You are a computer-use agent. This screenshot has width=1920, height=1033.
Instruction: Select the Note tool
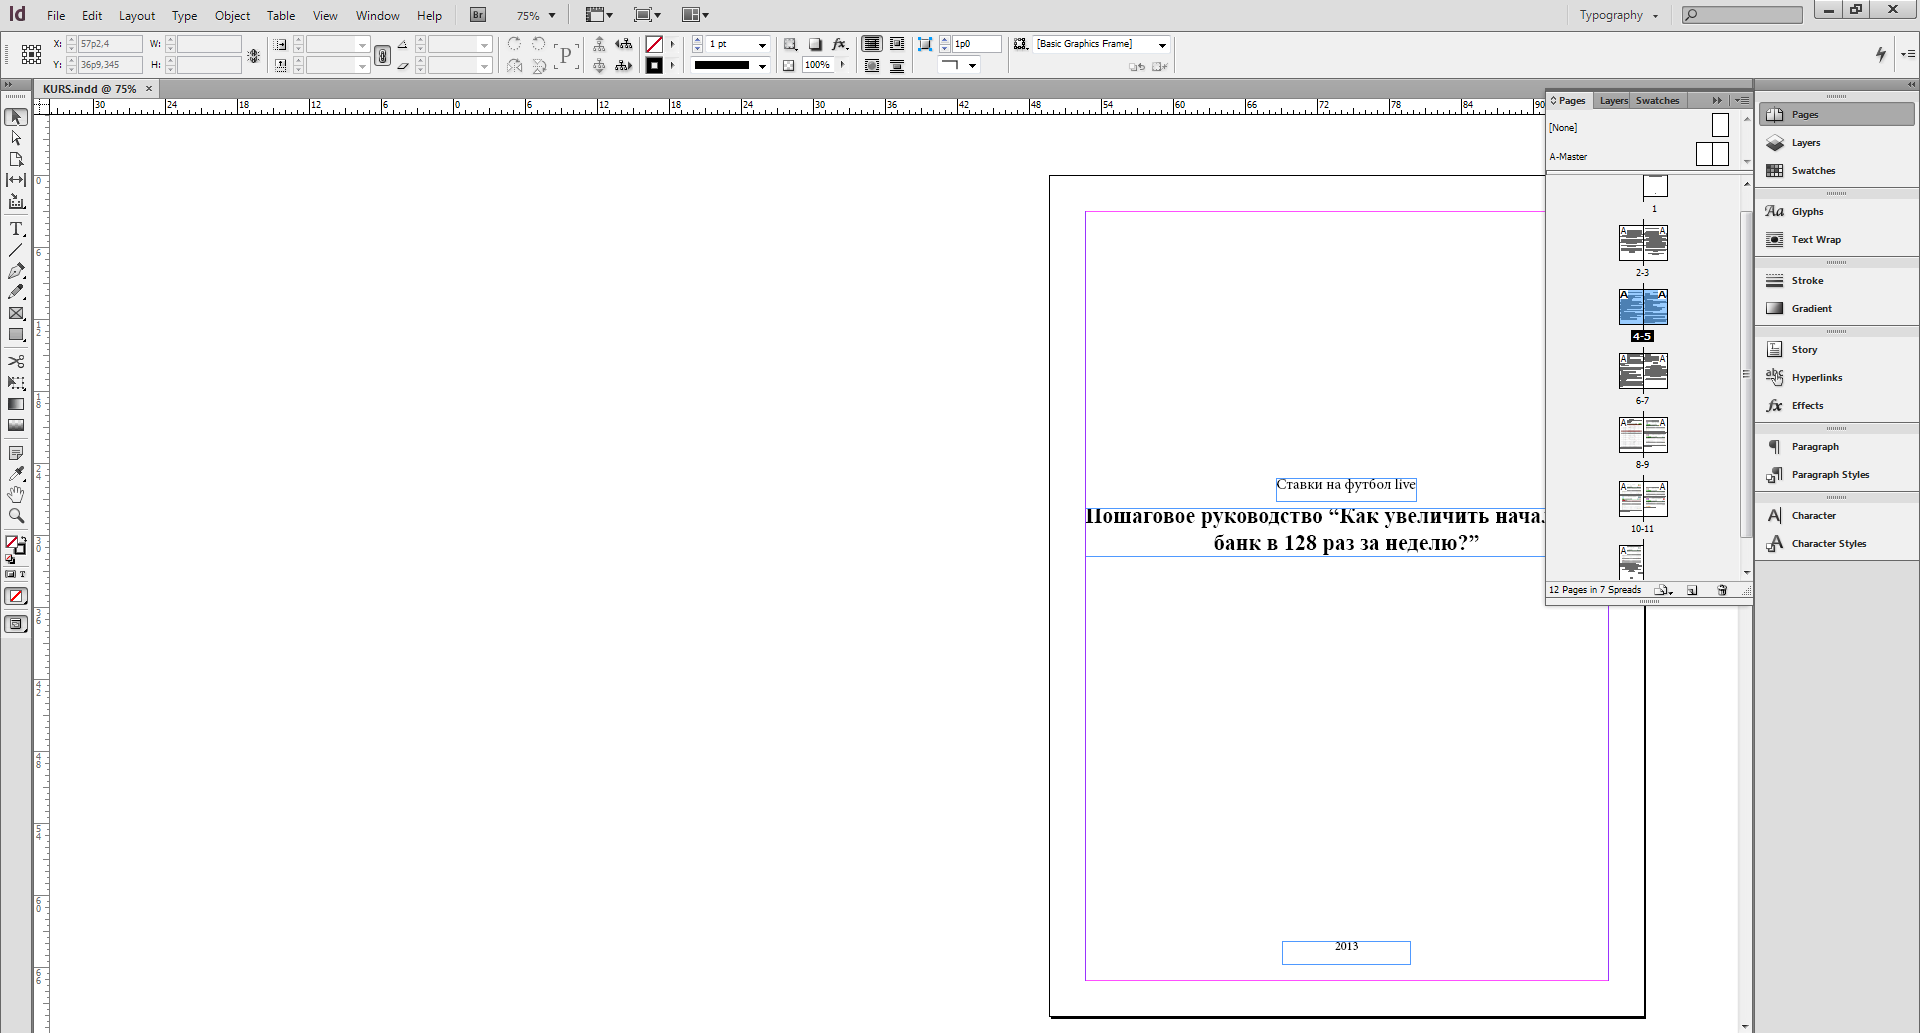tap(16, 453)
